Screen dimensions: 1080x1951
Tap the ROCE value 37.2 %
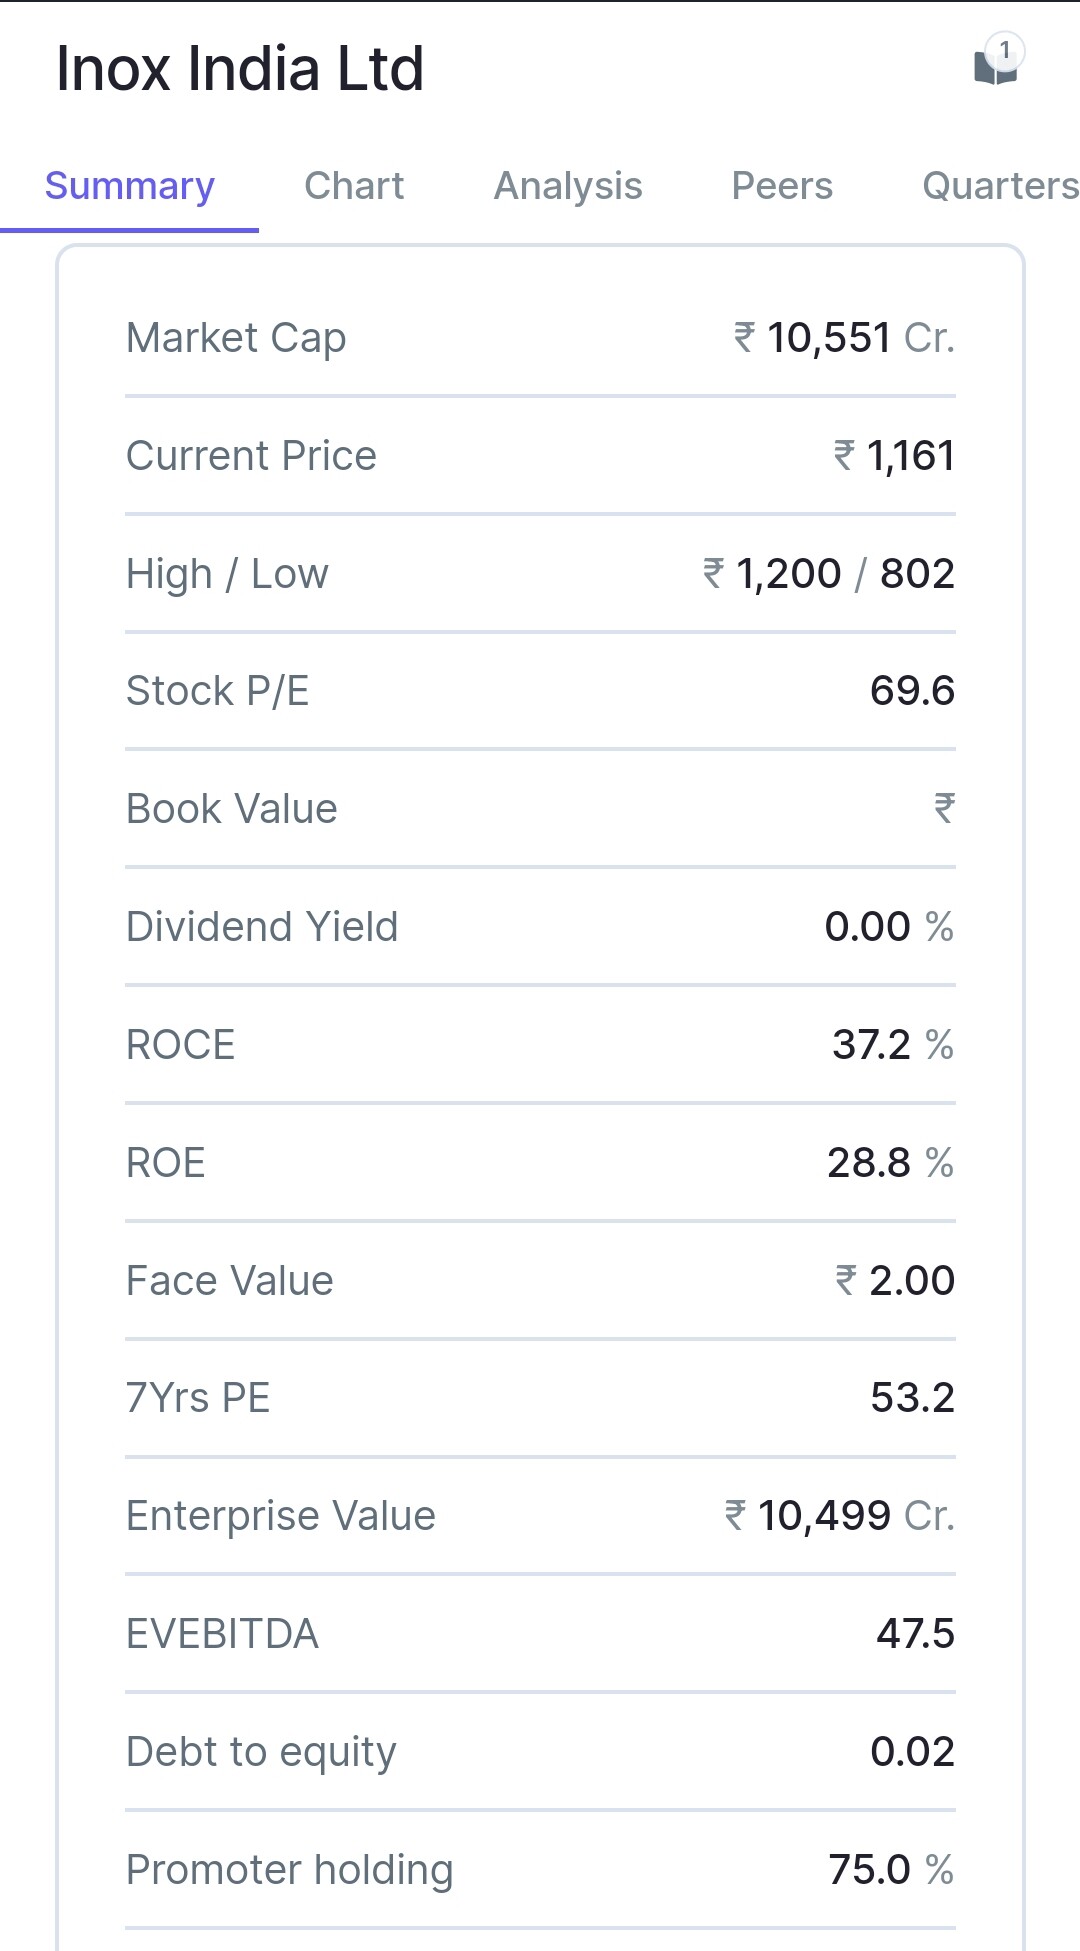tap(892, 1045)
